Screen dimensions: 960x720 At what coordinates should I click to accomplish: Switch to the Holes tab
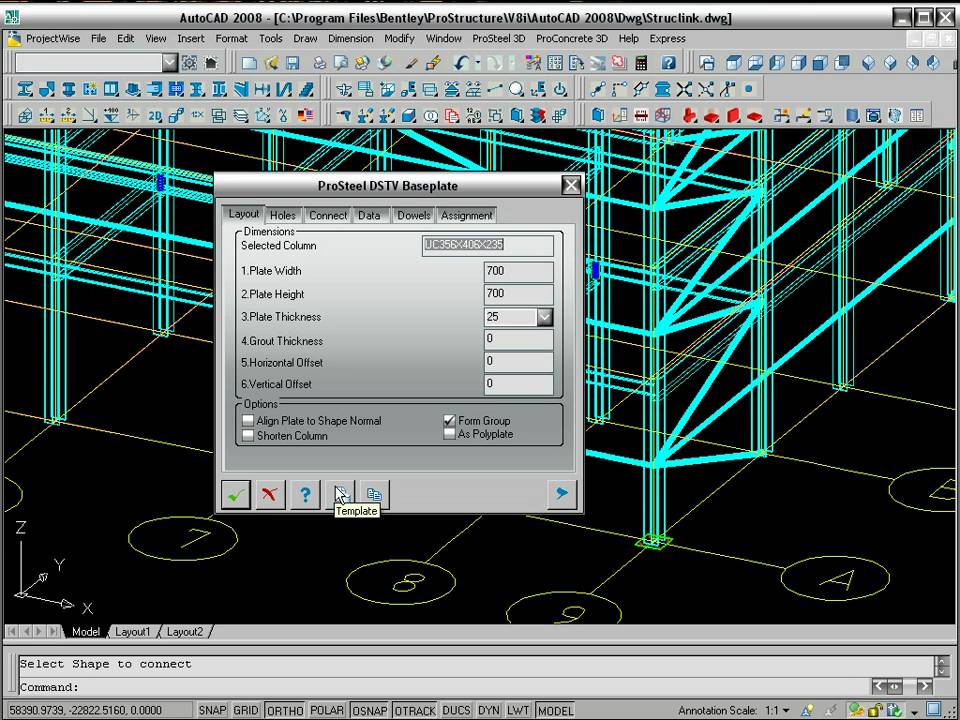[x=283, y=216]
